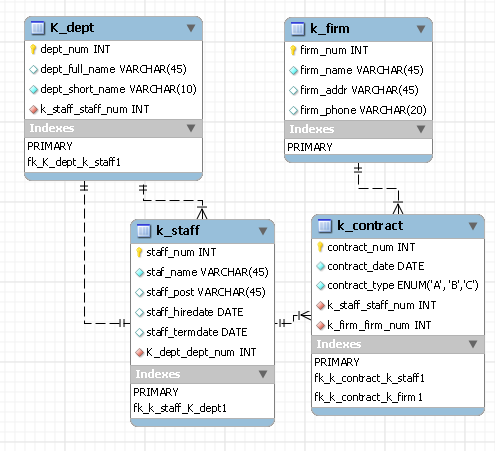The height and width of the screenshot is (451, 495).
Task: Collapse the k_staff table using header arrow
Action: 263,231
